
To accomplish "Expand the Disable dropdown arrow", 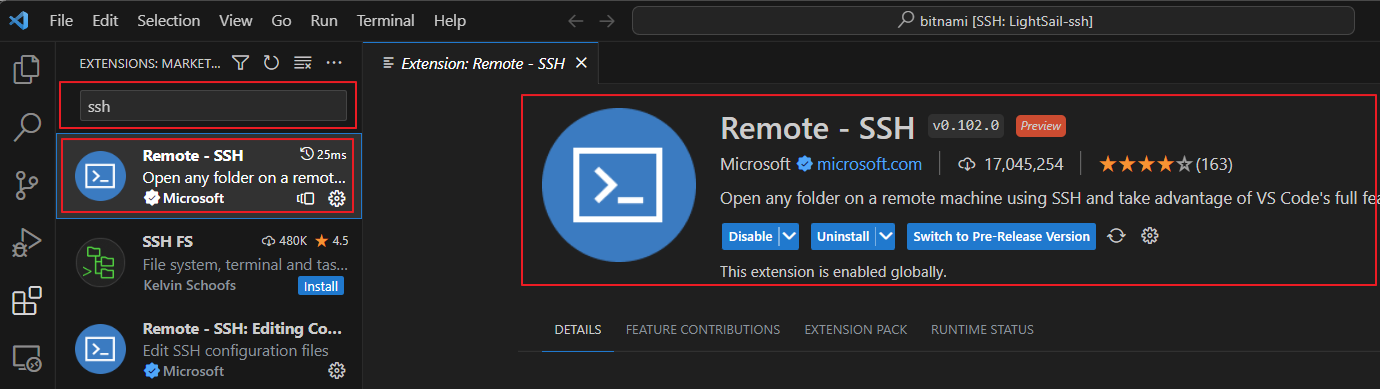I will coord(789,236).
